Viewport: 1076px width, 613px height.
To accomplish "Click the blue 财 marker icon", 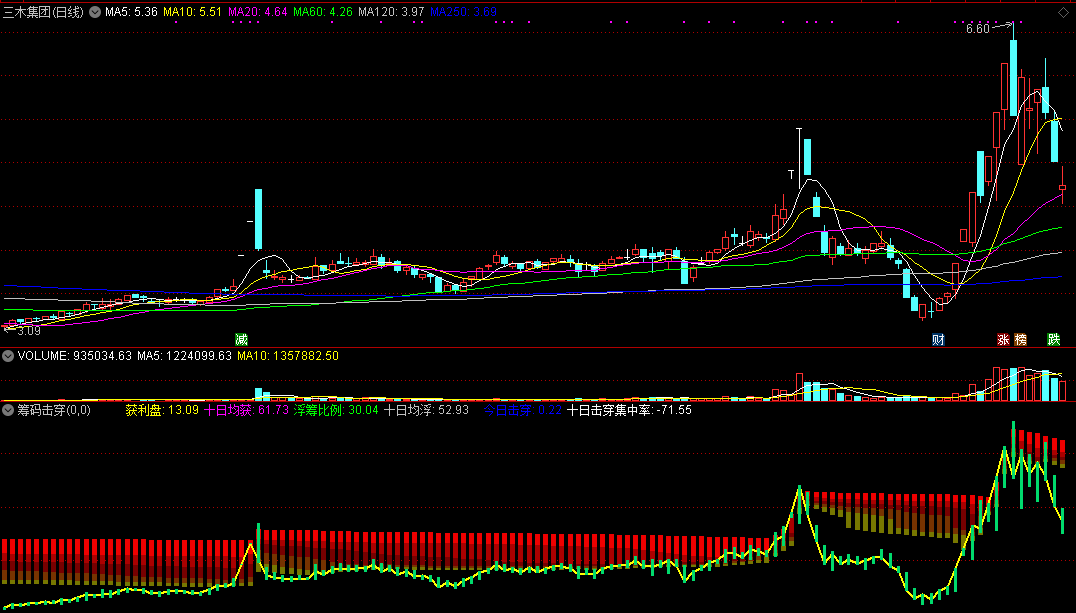I will pos(938,339).
